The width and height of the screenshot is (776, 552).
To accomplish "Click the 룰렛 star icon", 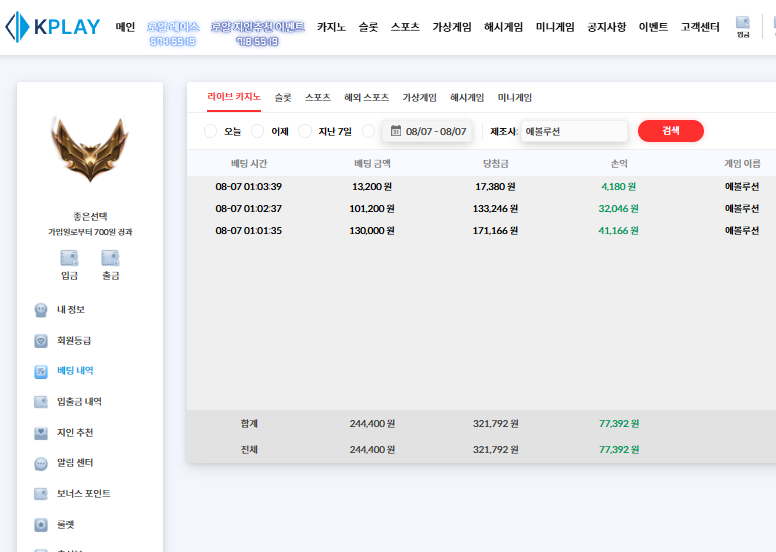I will (41, 525).
